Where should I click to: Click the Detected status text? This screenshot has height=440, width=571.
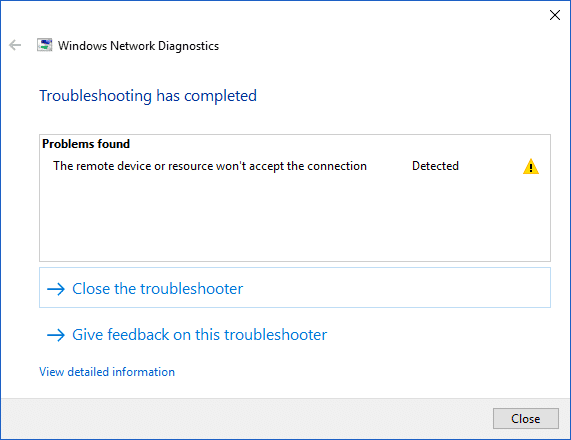click(435, 166)
